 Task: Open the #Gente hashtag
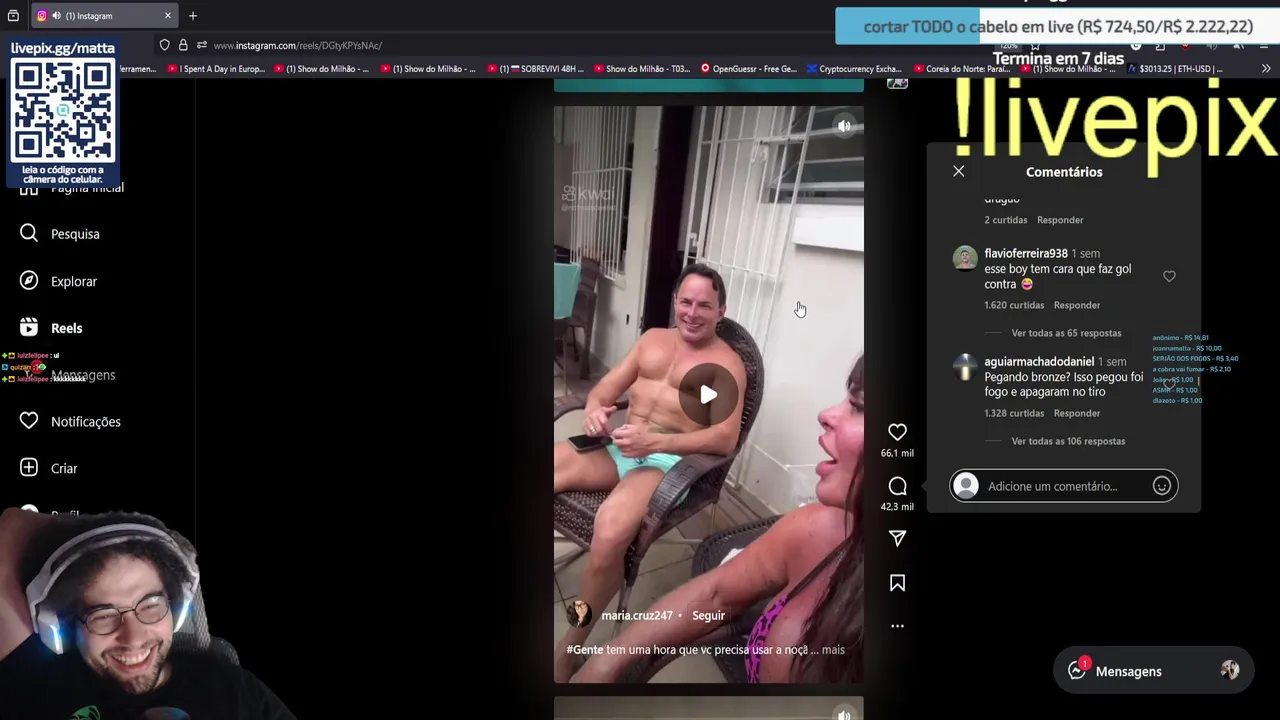[585, 650]
